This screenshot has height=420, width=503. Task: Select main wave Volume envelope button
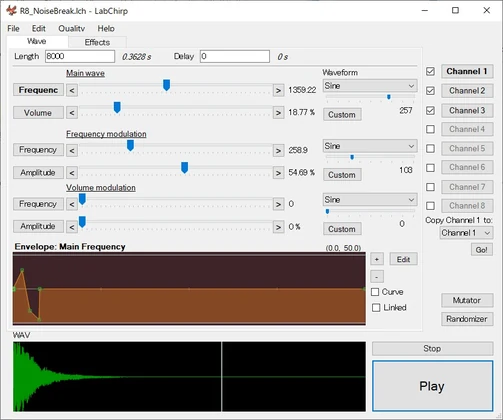coord(38,113)
